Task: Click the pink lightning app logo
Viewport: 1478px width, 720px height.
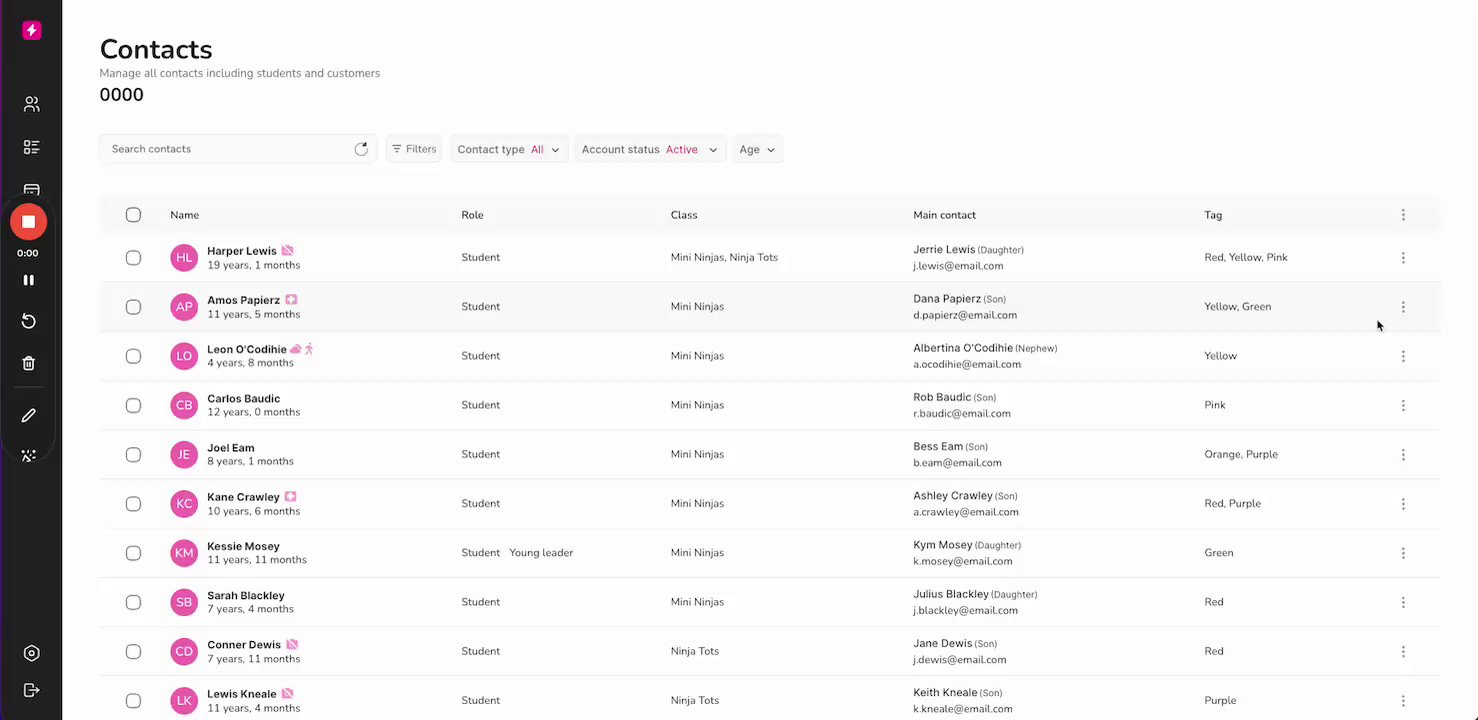Action: 31,31
